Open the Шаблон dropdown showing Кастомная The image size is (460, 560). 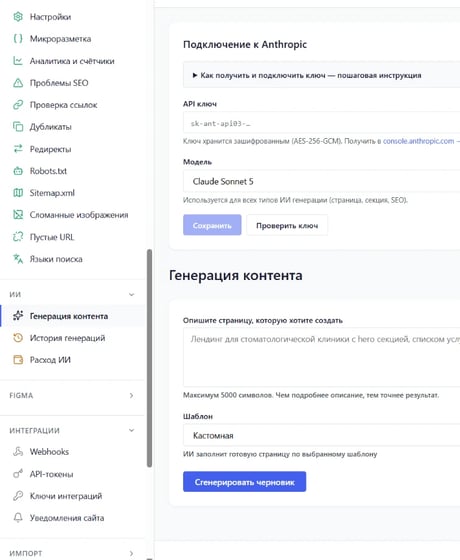click(x=321, y=435)
